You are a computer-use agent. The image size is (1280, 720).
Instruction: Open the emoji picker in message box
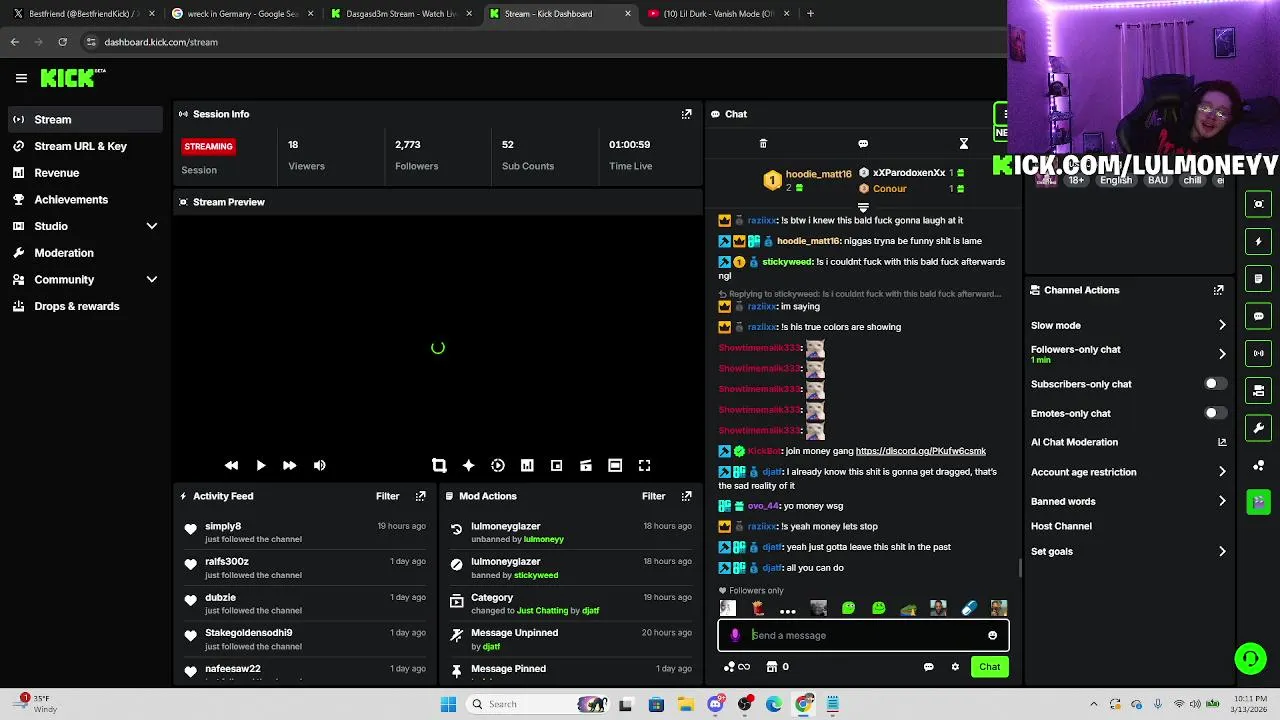click(992, 635)
